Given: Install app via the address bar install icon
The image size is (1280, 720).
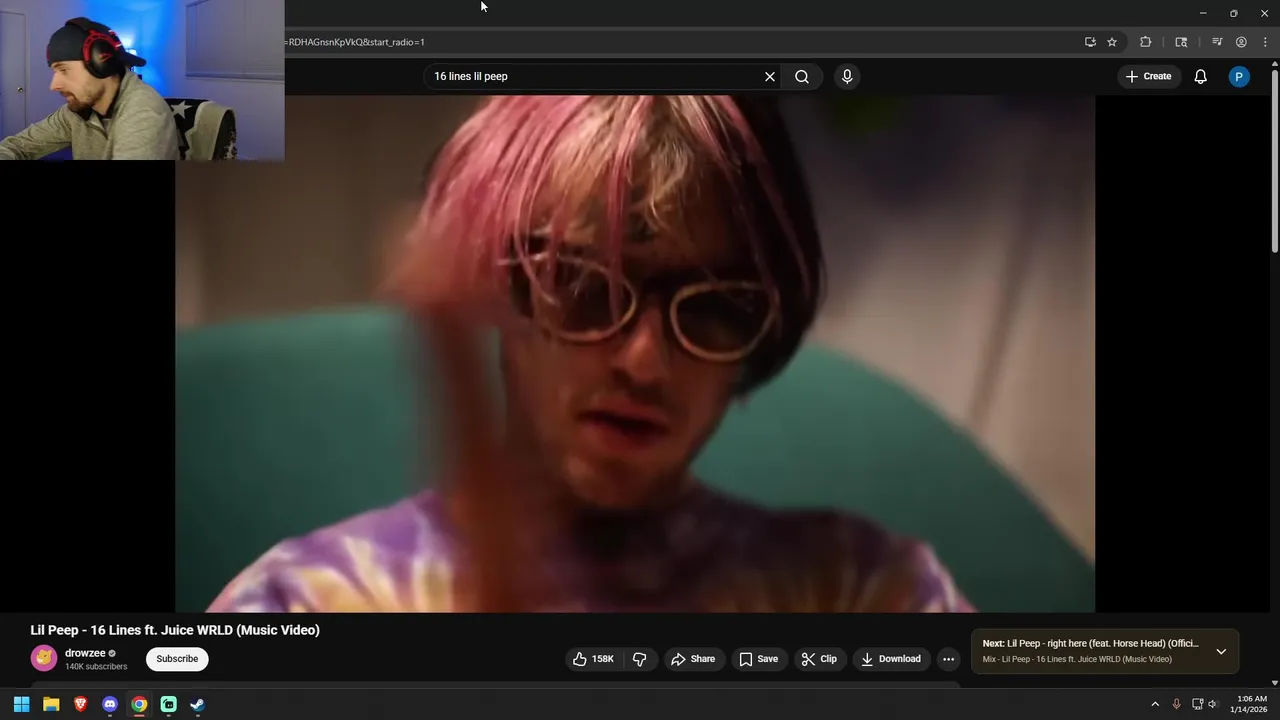Looking at the screenshot, I should click(1090, 42).
